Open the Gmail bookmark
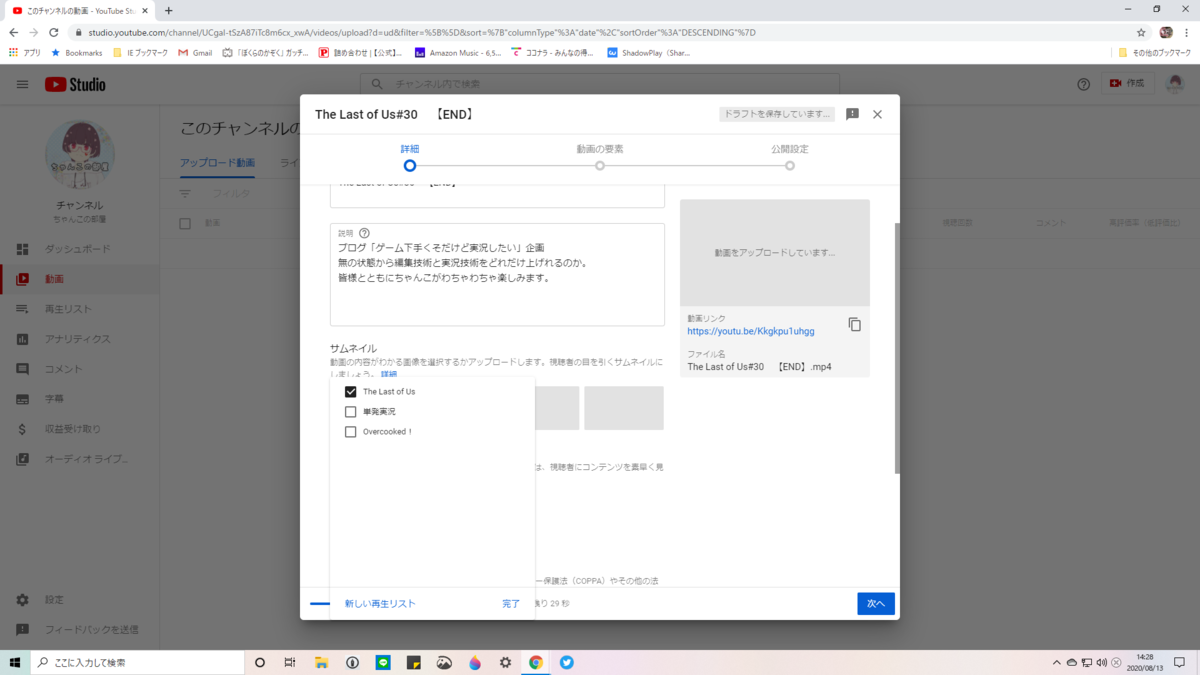The width and height of the screenshot is (1200, 675). pyautogui.click(x=195, y=52)
